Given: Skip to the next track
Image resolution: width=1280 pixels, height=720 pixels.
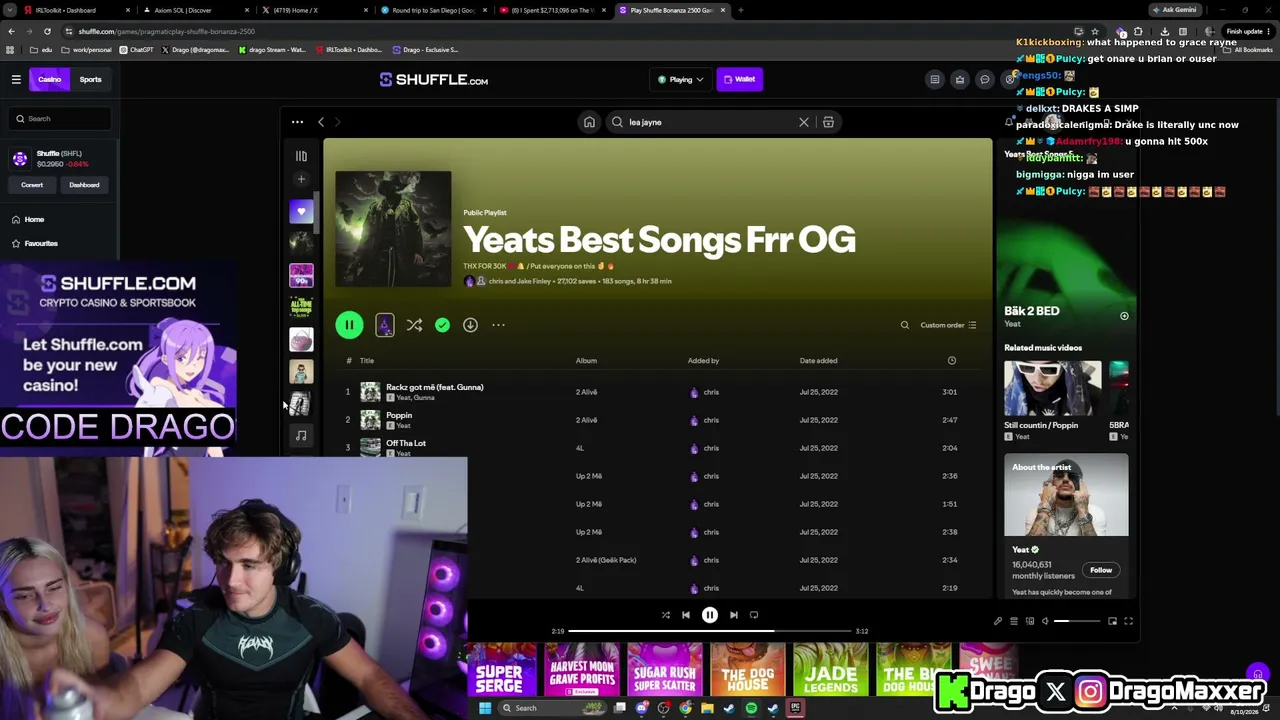Looking at the screenshot, I should pos(734,615).
